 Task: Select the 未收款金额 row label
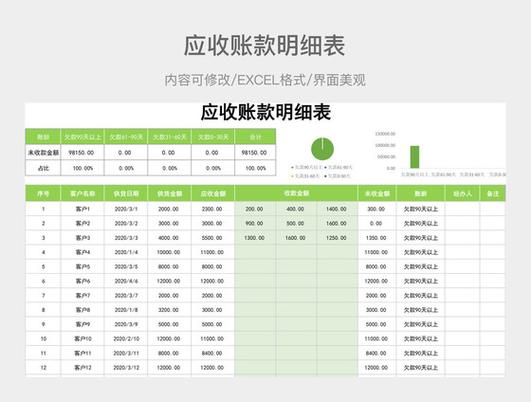tap(43, 153)
